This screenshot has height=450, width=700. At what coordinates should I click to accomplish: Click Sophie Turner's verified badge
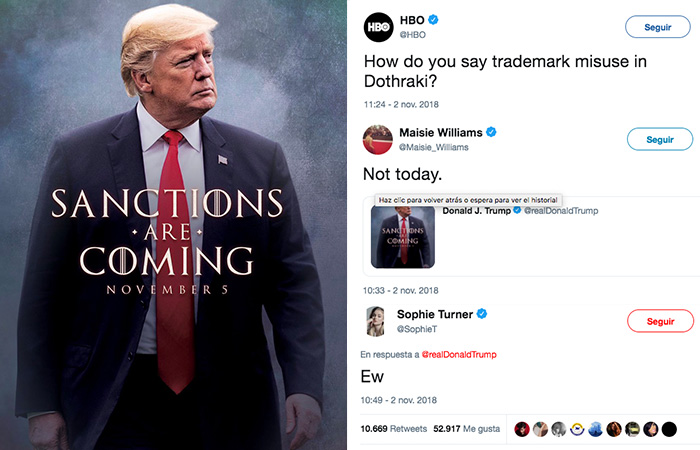point(482,314)
